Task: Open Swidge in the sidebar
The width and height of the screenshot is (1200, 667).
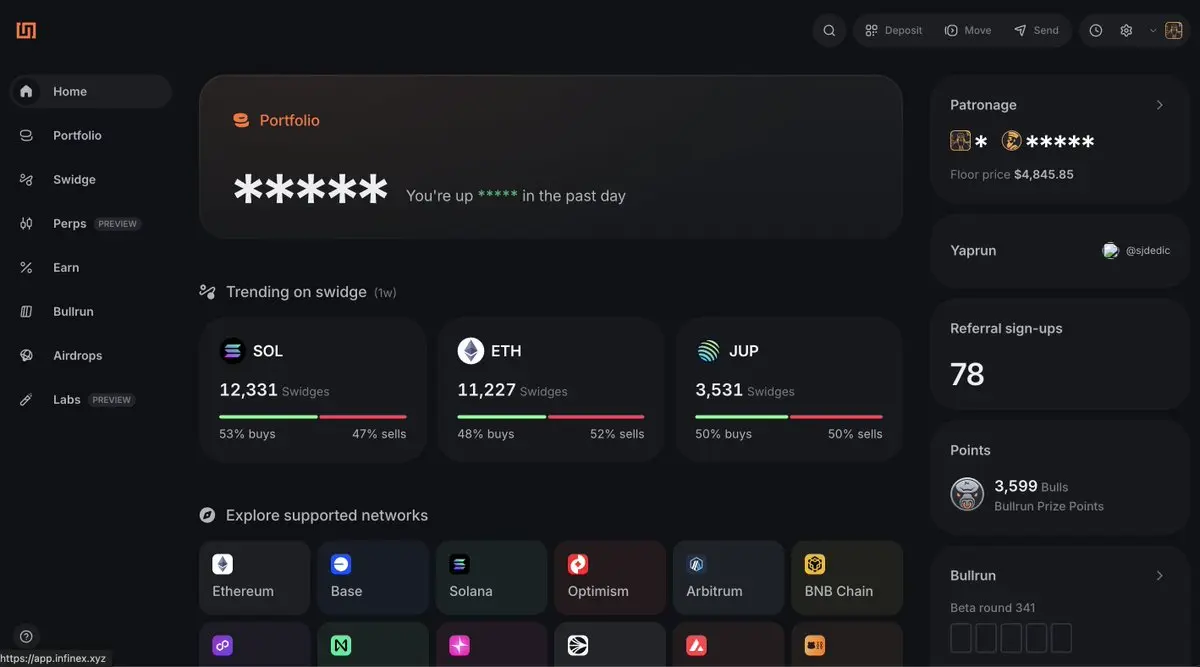Action: coord(91,179)
